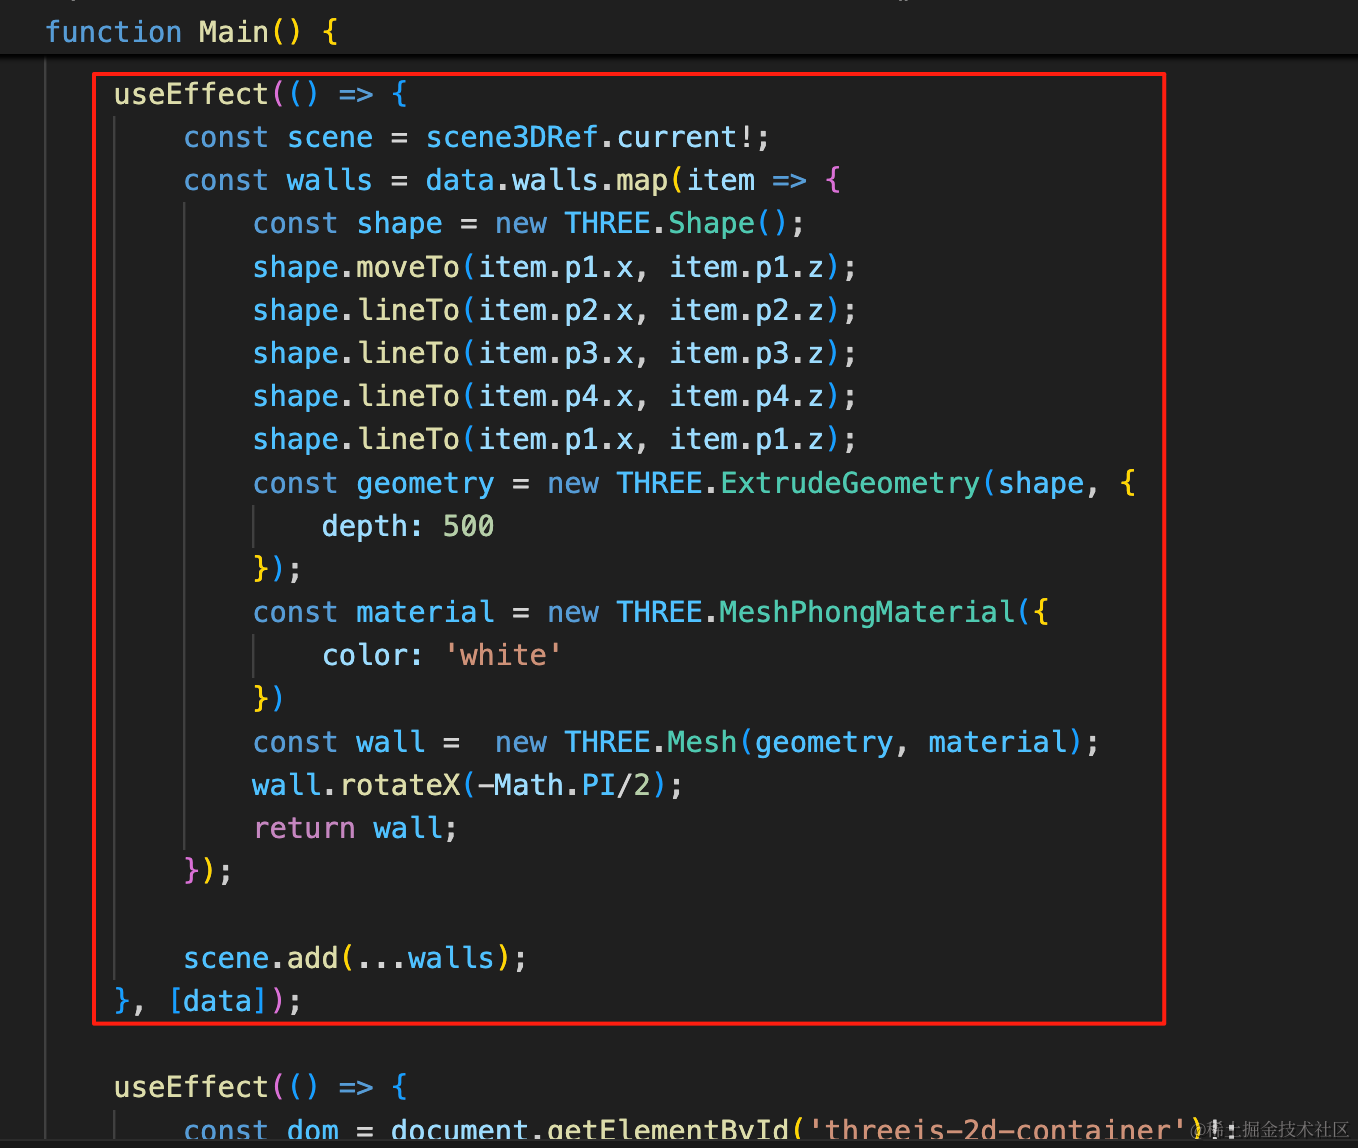Click the 'wall.rotateX(-Math.PI/2)' line
This screenshot has height=1148, width=1358.
coord(468,785)
